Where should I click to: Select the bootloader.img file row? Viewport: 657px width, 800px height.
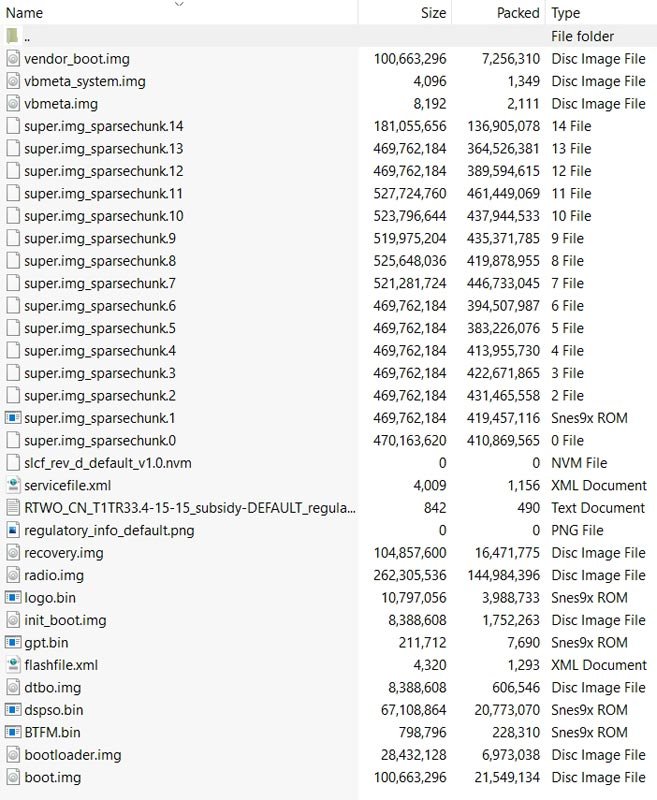[x=72, y=755]
